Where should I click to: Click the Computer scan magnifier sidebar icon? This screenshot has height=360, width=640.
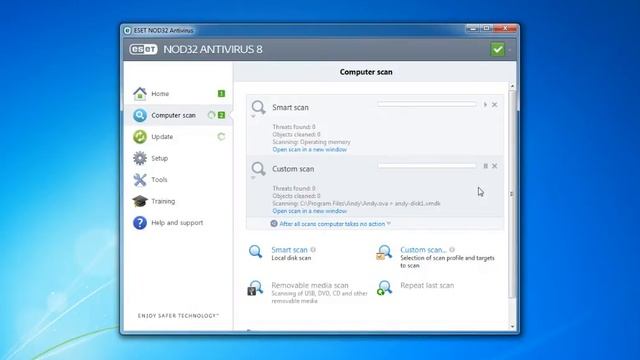[x=140, y=115]
